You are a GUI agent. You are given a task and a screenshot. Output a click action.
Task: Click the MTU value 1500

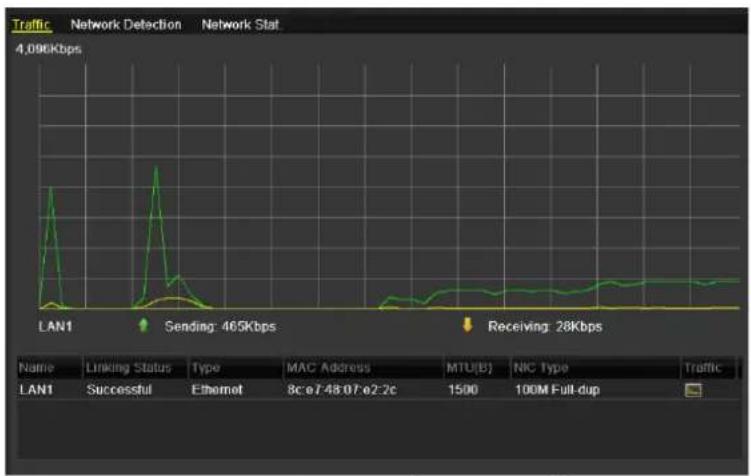point(463,390)
